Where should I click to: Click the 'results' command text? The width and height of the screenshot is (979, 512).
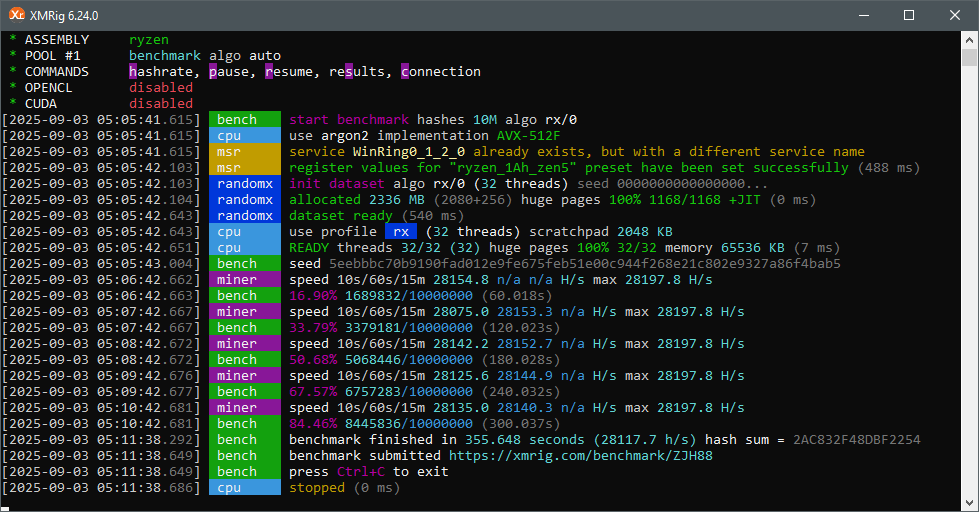357,72
